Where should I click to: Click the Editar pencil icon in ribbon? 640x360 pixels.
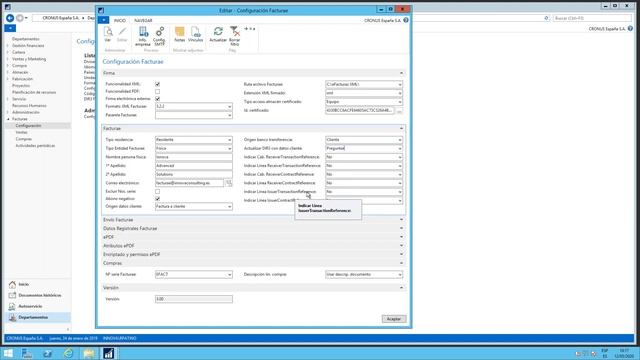coord(122,34)
